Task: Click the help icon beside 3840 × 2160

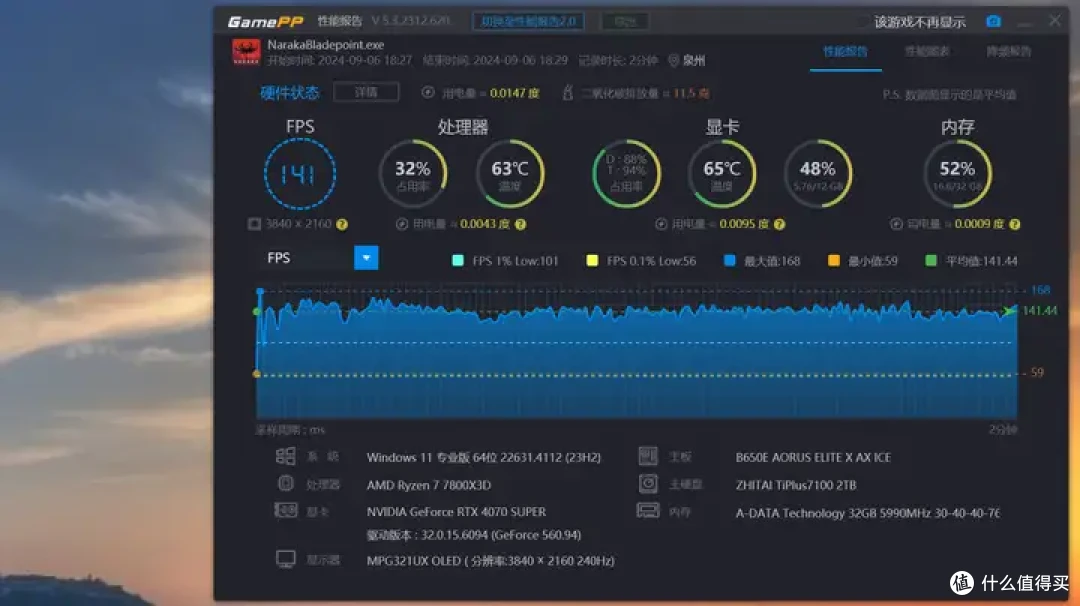Action: (x=342, y=224)
